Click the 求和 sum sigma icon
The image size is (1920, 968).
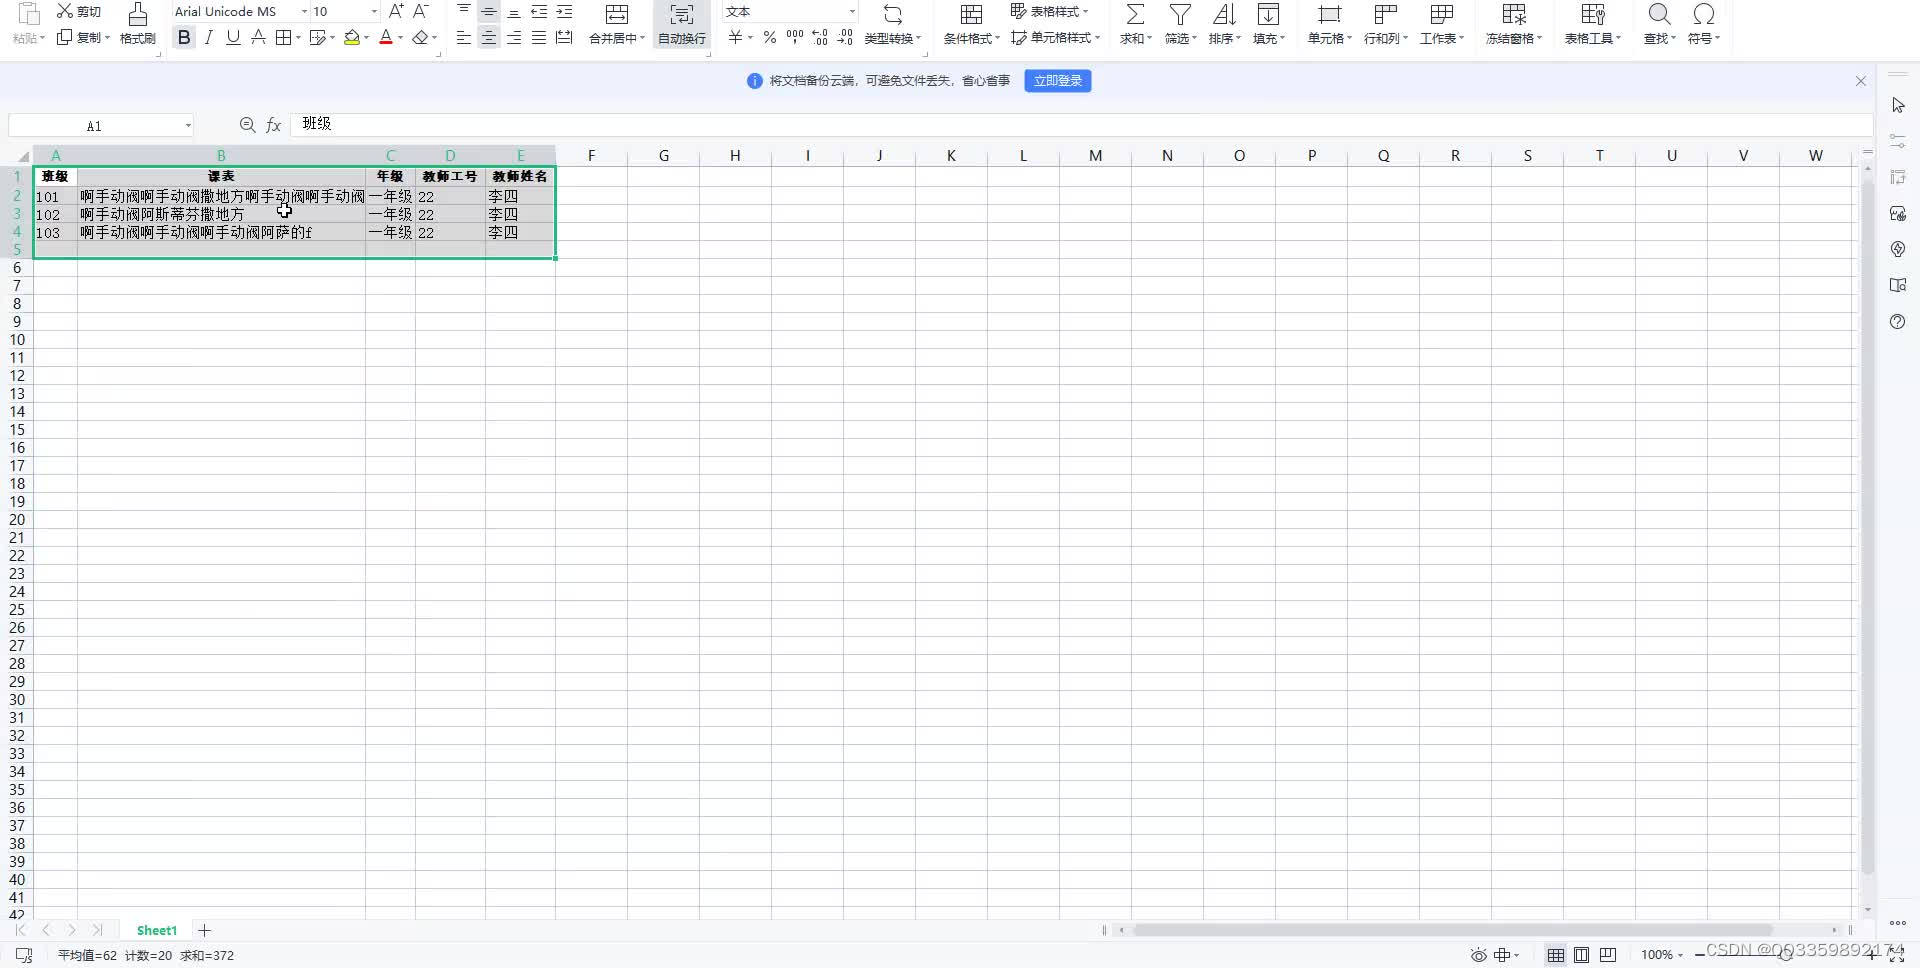(1135, 14)
